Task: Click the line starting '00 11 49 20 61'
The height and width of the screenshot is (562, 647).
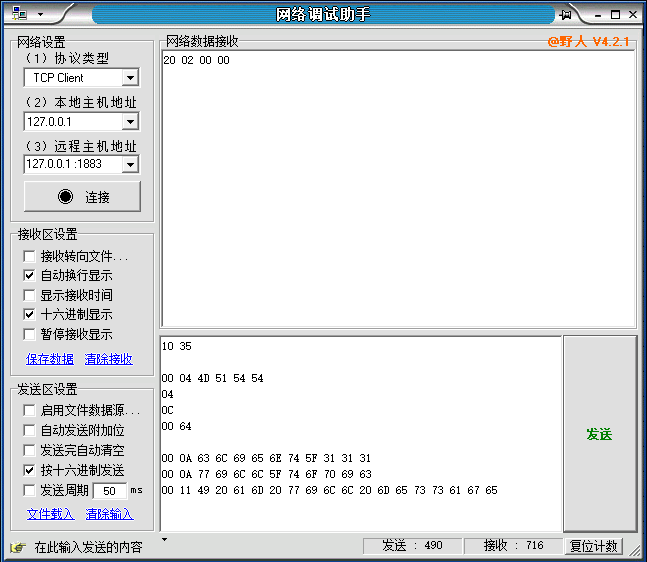Action: point(330,490)
